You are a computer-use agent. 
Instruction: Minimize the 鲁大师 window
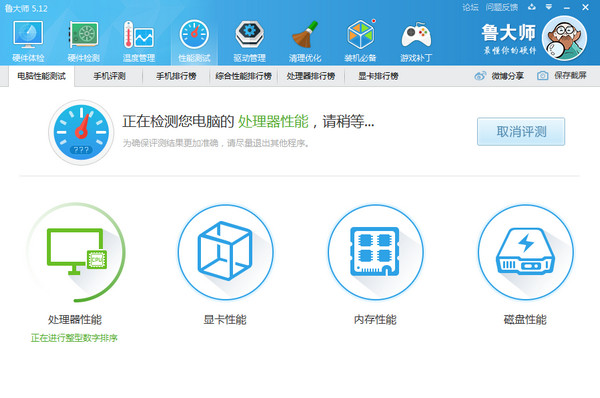(567, 7)
